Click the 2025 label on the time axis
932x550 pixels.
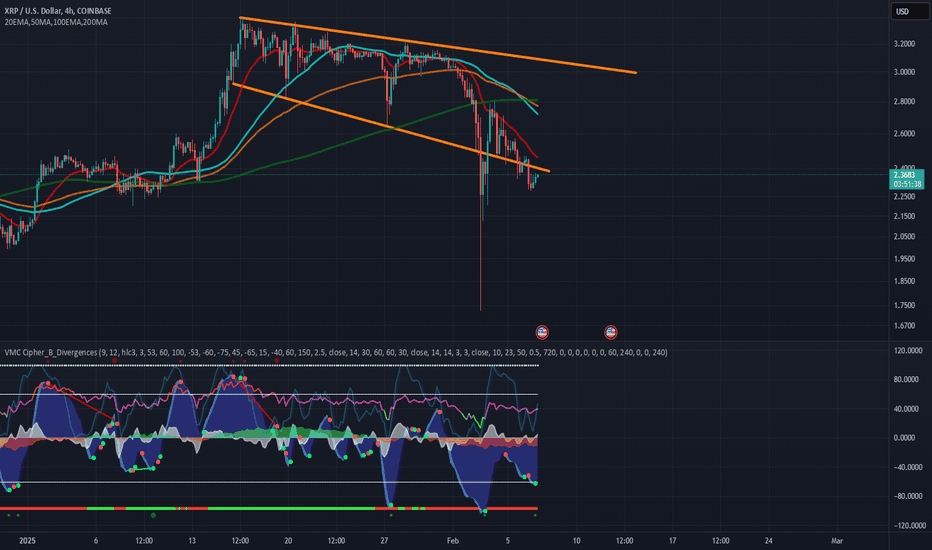(27, 541)
